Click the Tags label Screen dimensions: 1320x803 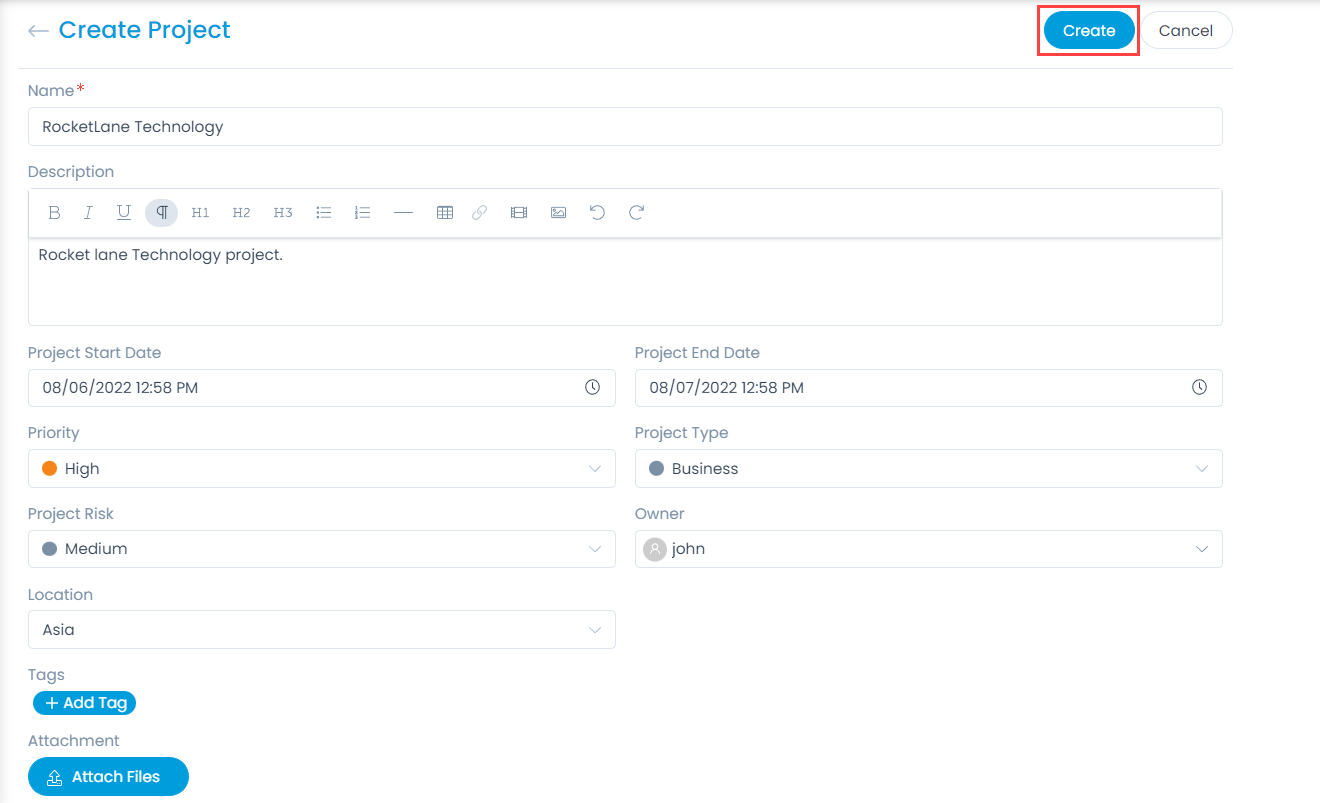click(x=46, y=675)
